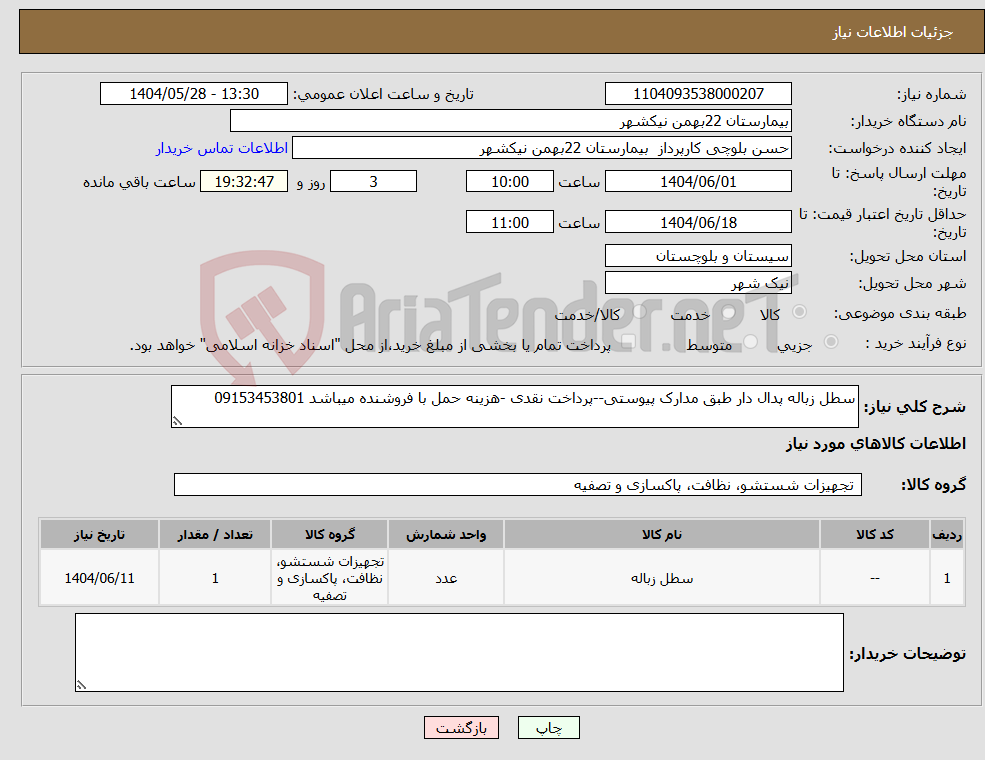This screenshot has width=985, height=760.
Task: Select the خدمت radio button
Action: coord(729,312)
